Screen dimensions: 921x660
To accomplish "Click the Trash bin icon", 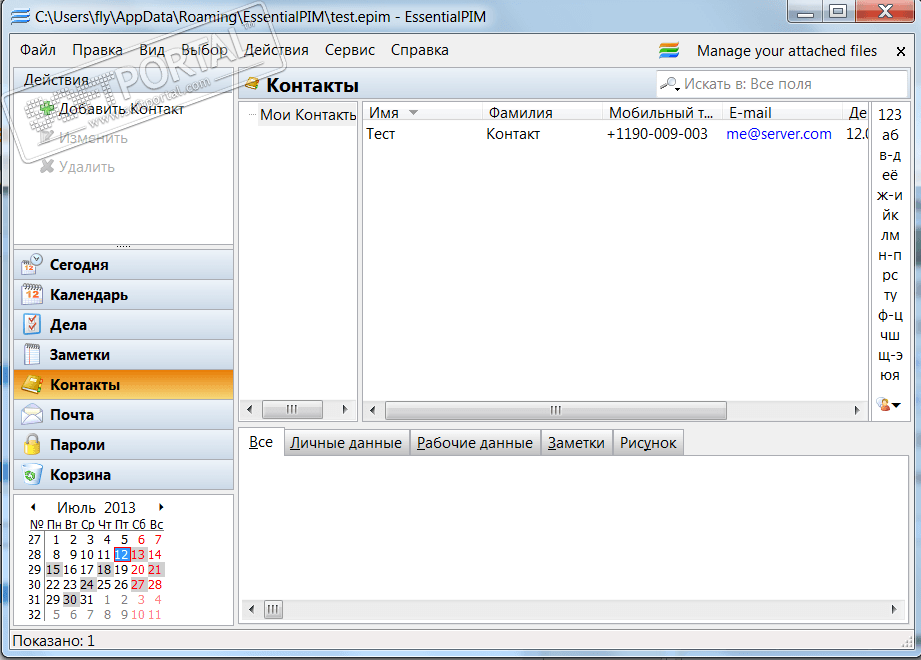I will click(x=32, y=474).
